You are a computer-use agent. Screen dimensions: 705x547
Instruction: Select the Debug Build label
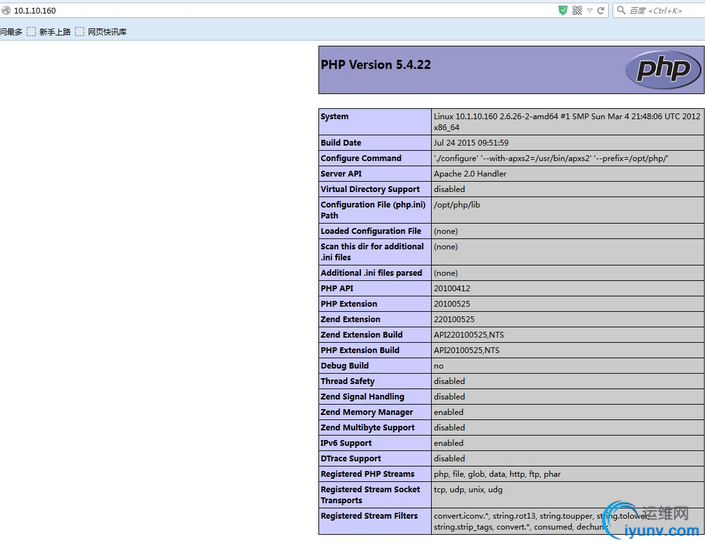tap(344, 366)
